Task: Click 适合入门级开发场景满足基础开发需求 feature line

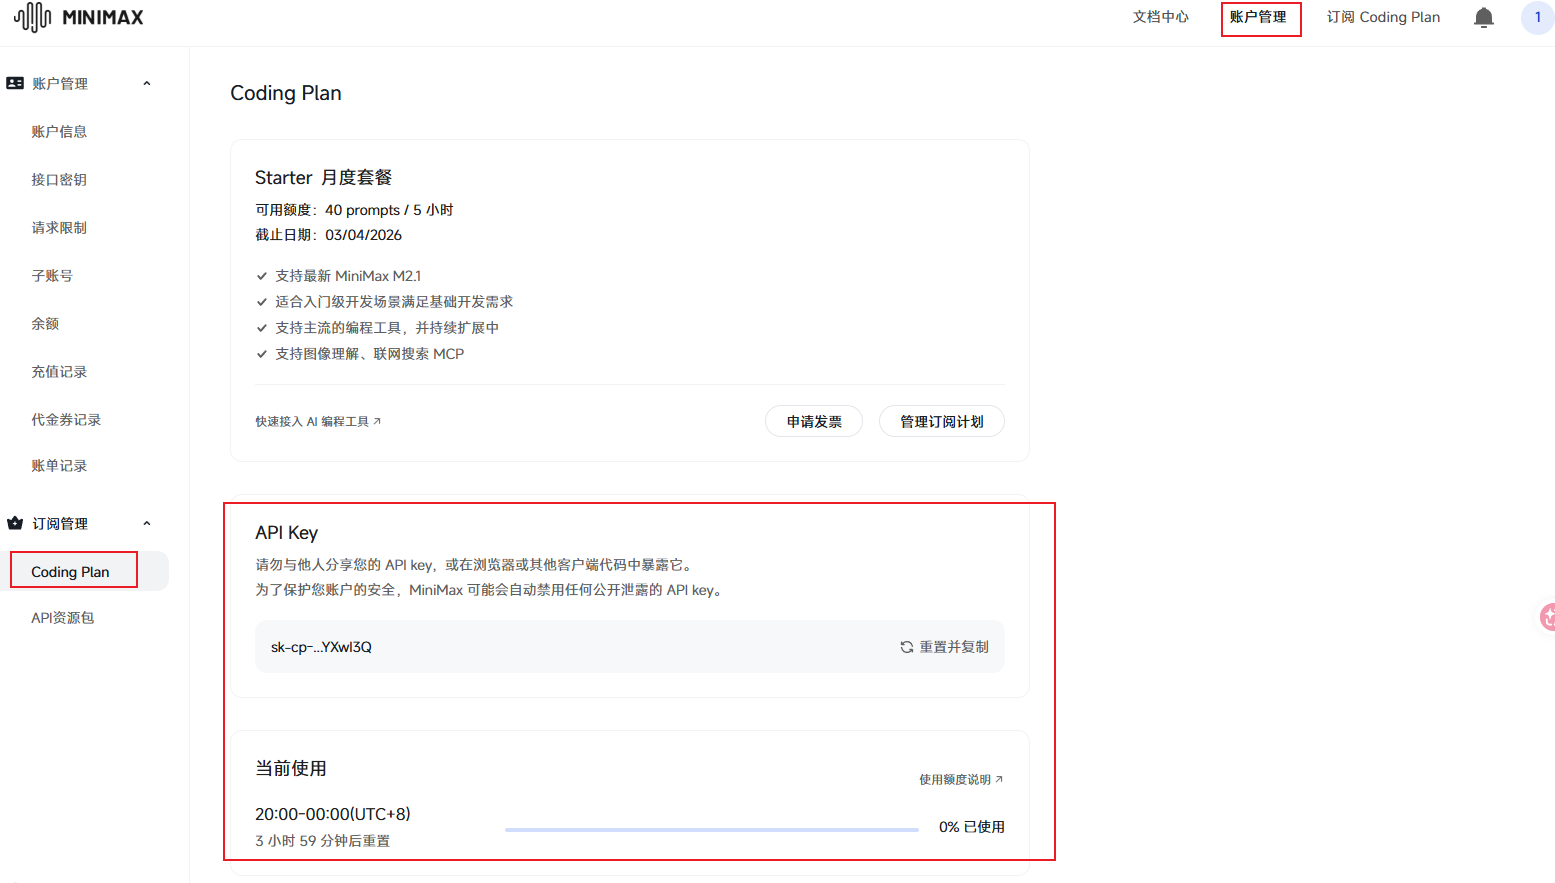Action: [394, 302]
